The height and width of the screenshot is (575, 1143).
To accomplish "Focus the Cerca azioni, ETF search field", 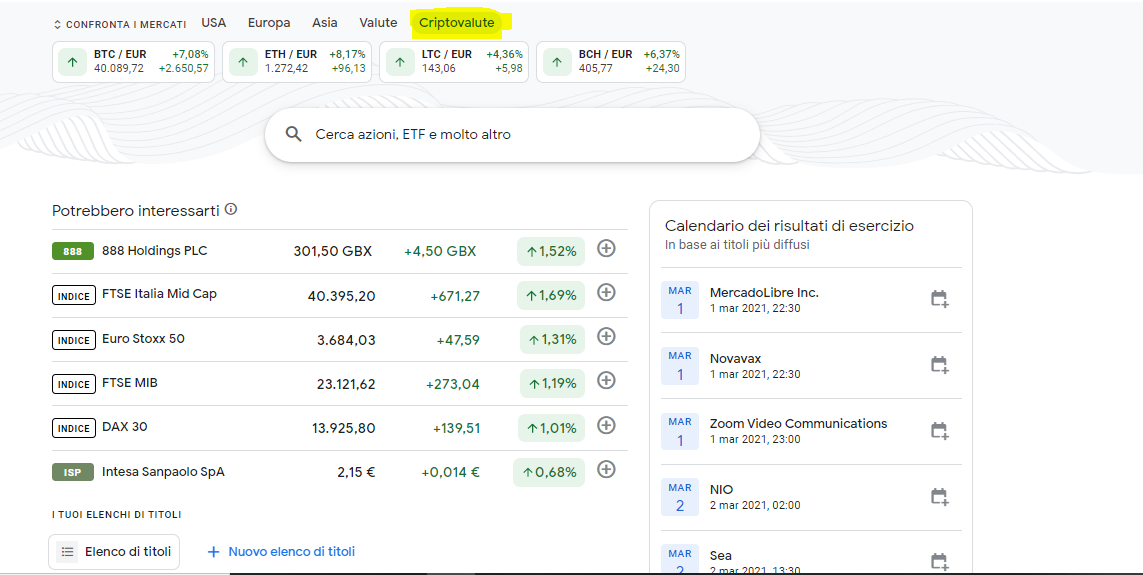I will (x=512, y=135).
